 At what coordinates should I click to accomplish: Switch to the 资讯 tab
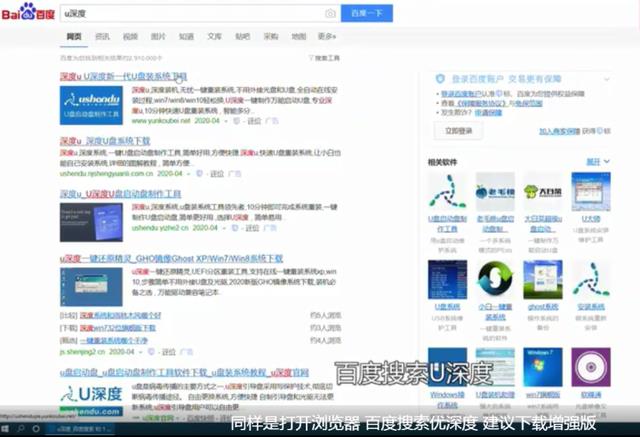102,37
